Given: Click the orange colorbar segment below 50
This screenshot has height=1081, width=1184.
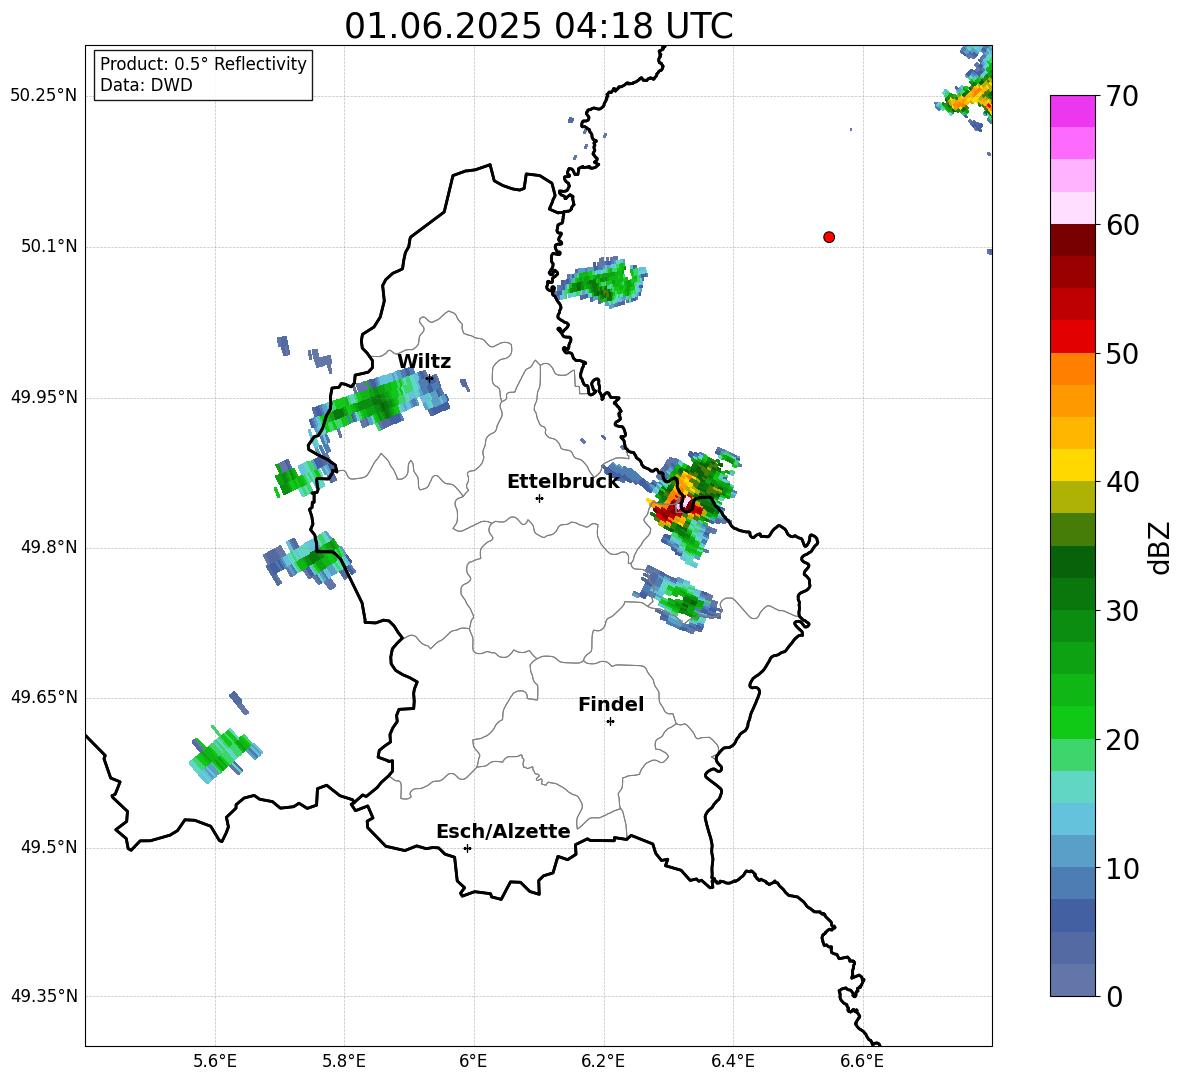Looking at the screenshot, I should (1072, 369).
